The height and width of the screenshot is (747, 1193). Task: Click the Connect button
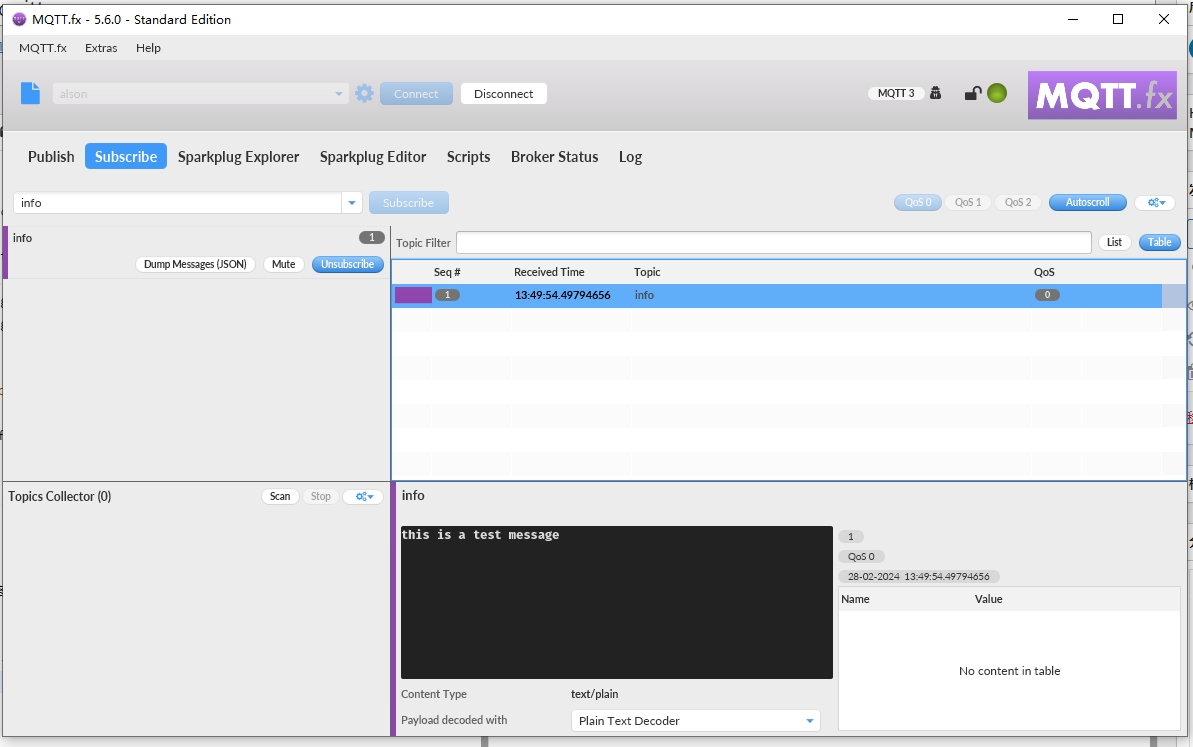pyautogui.click(x=416, y=94)
